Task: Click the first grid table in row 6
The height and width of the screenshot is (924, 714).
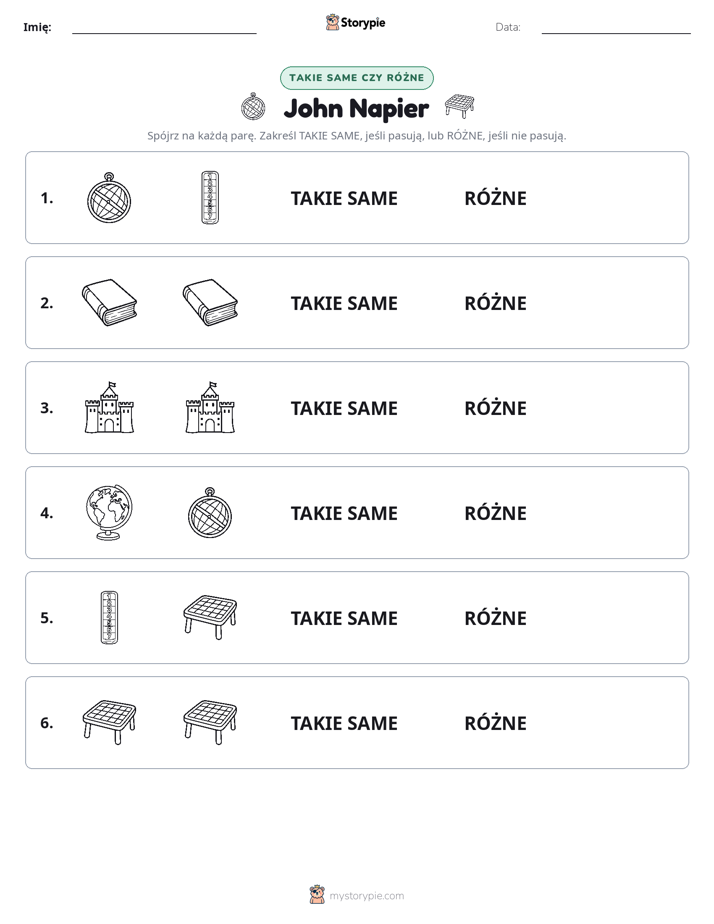Action: [110, 722]
